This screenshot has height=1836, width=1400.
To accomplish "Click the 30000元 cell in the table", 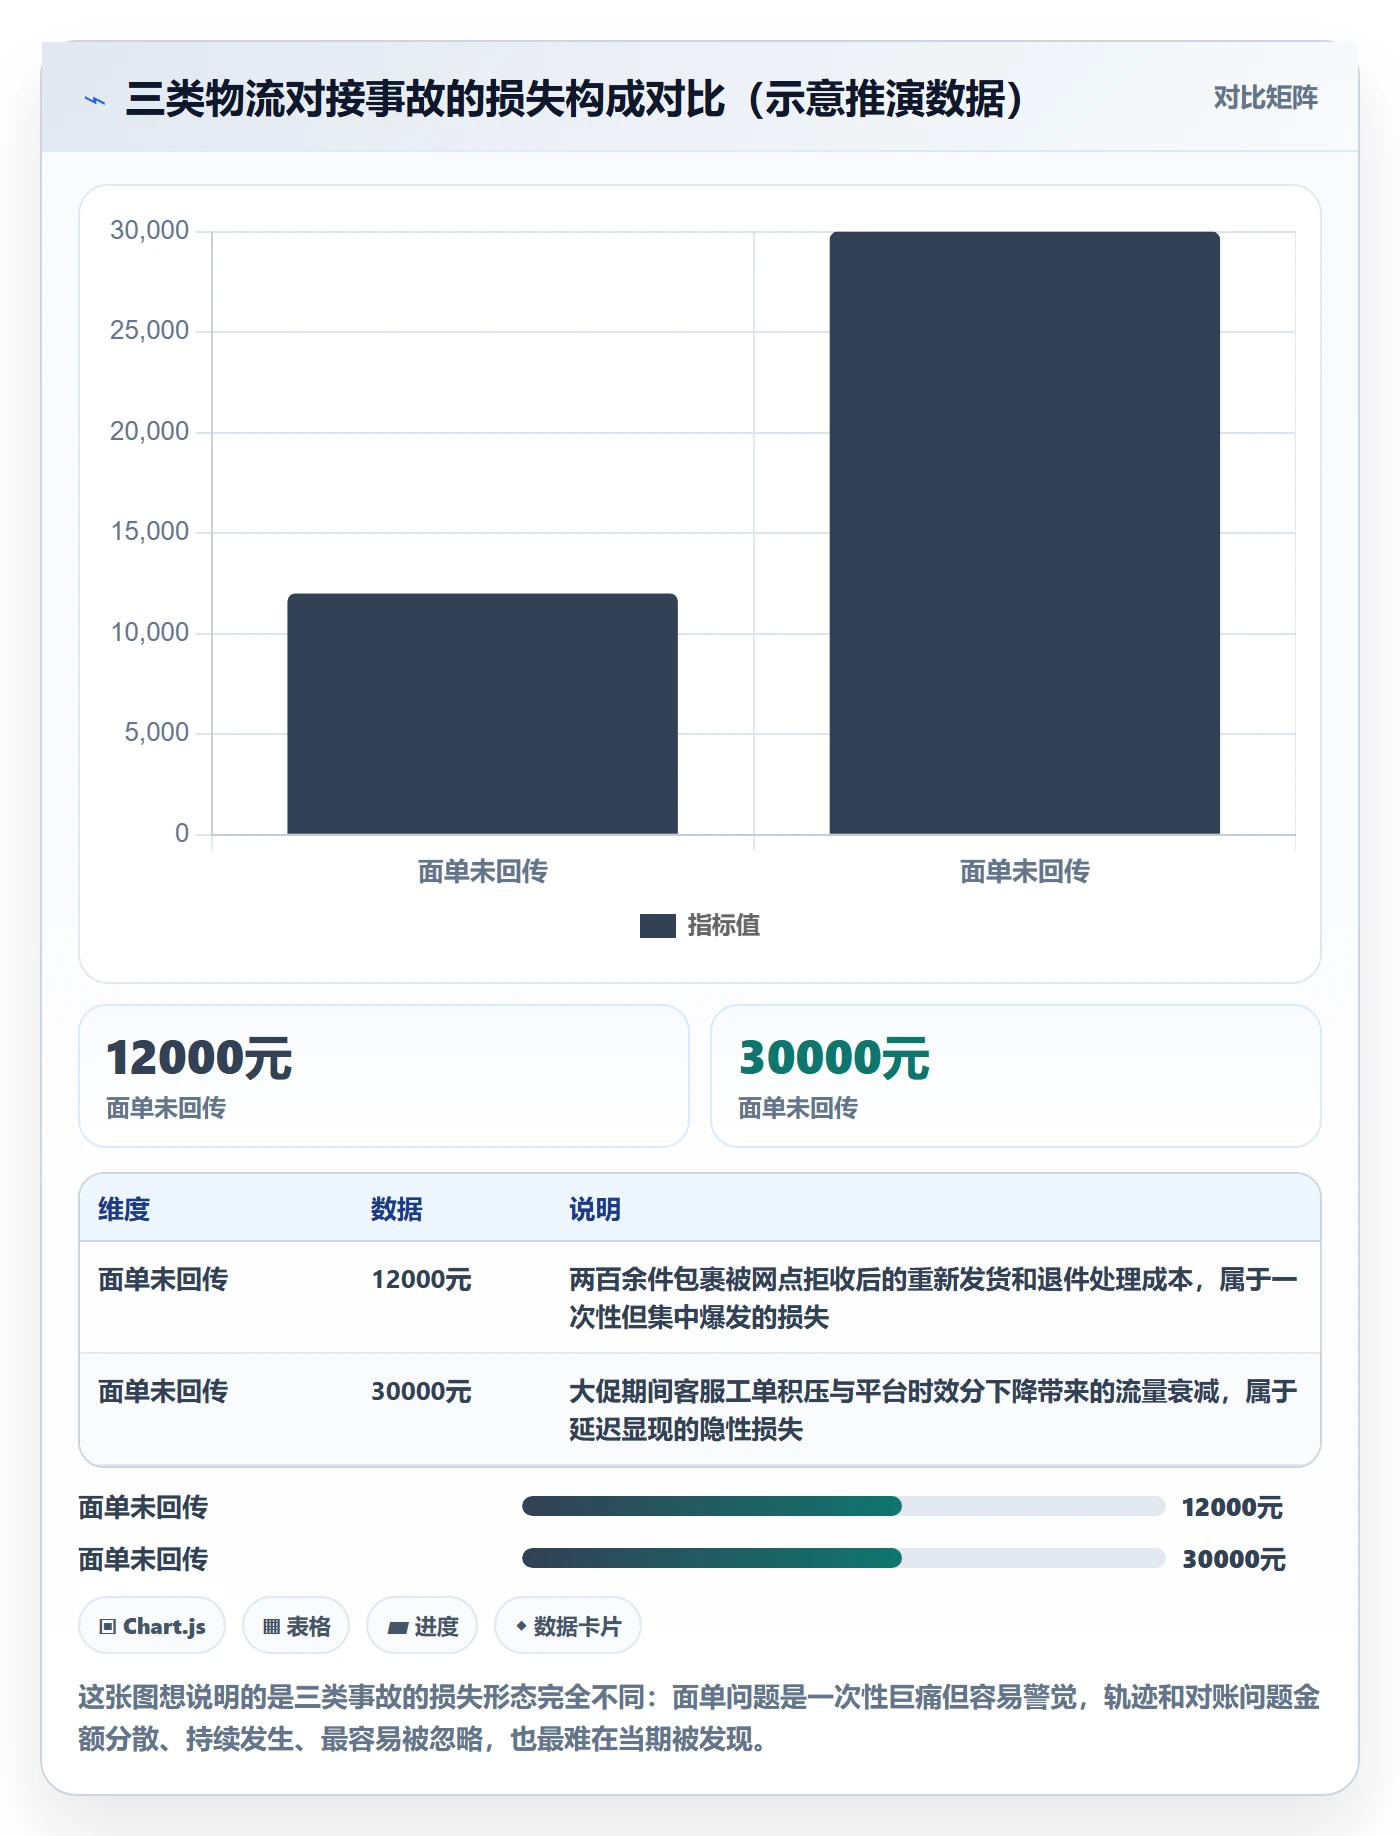I will (421, 1392).
